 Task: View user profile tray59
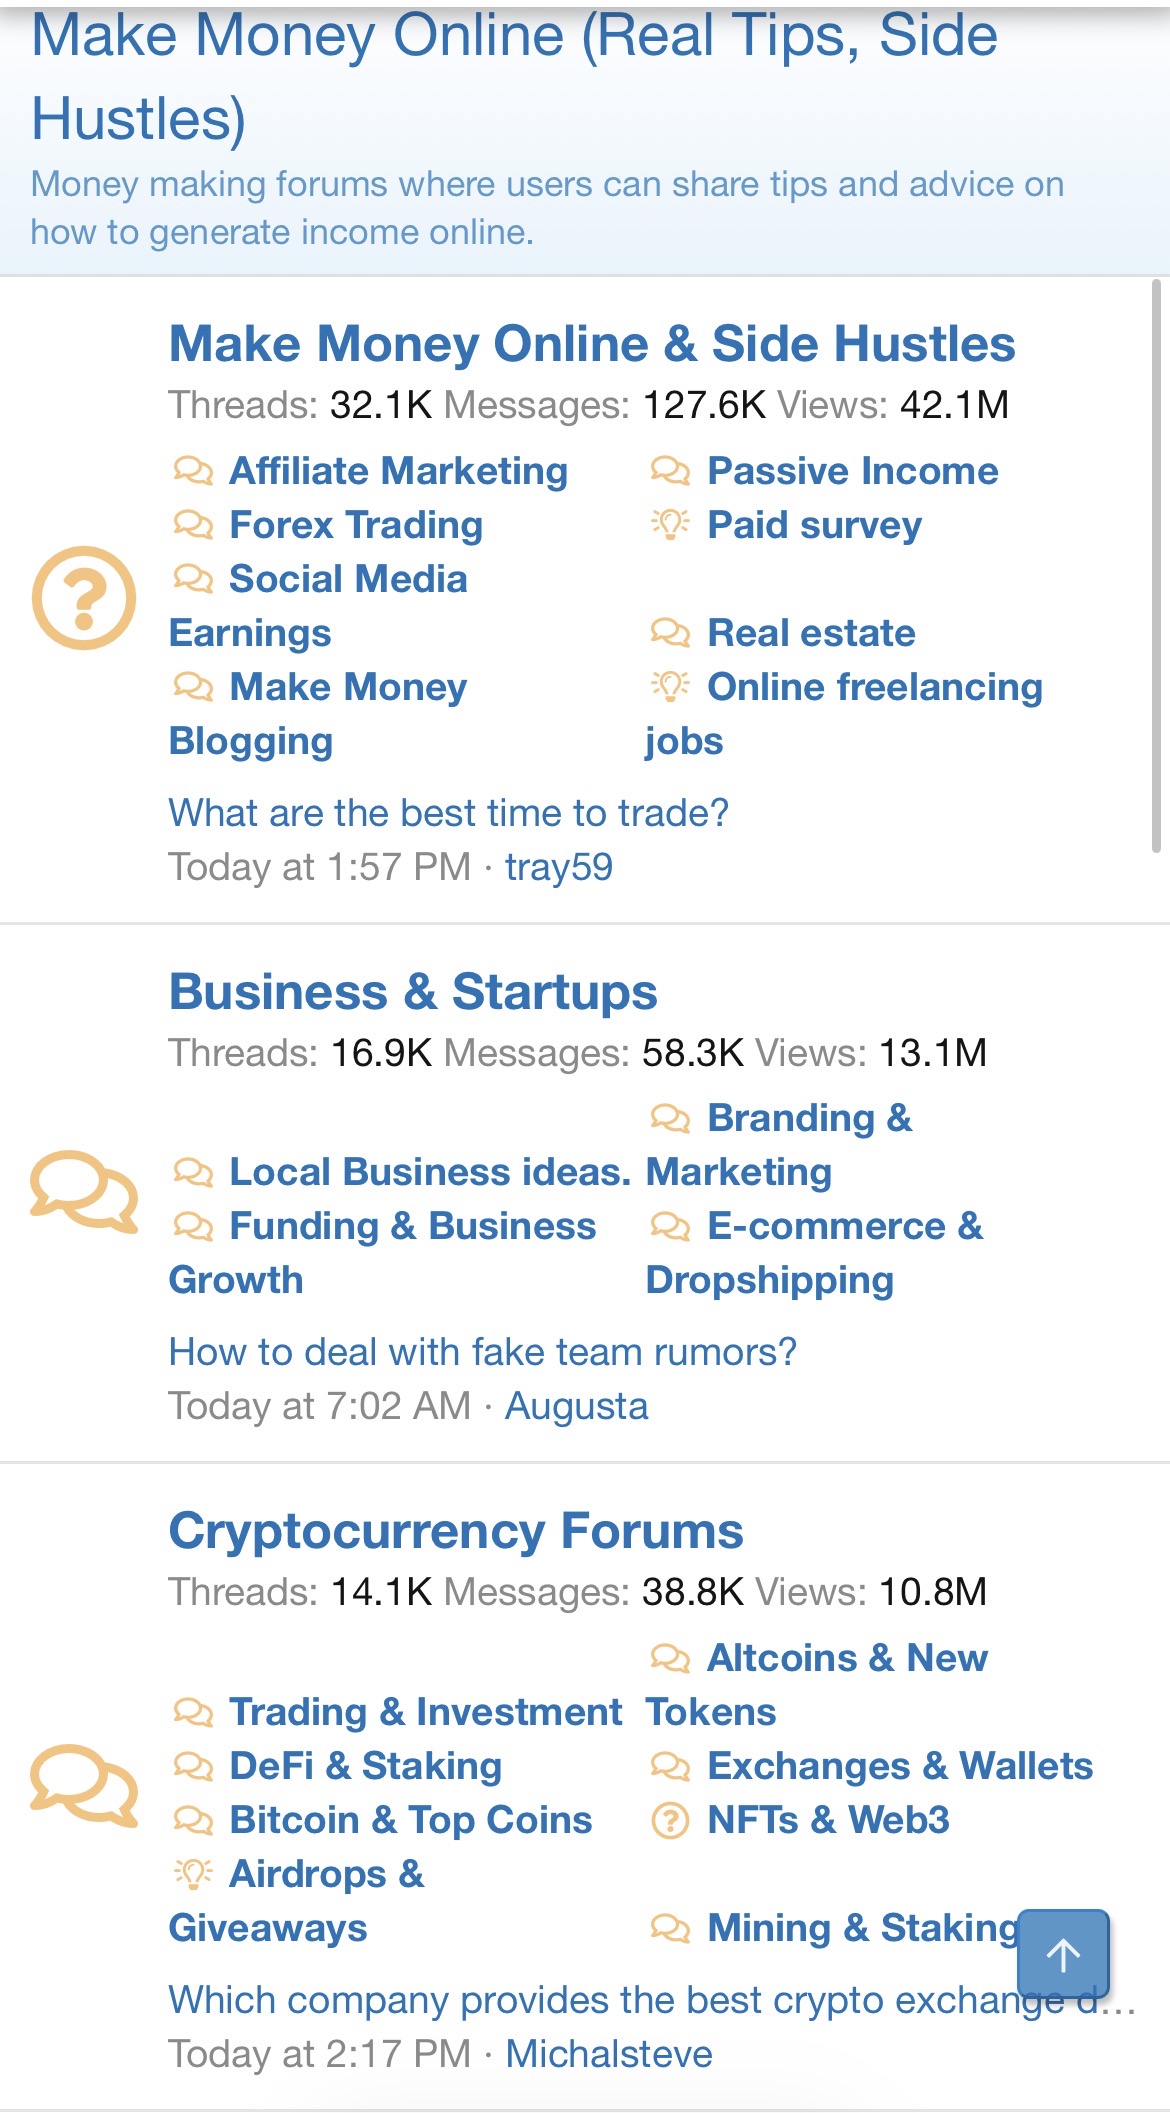(558, 867)
